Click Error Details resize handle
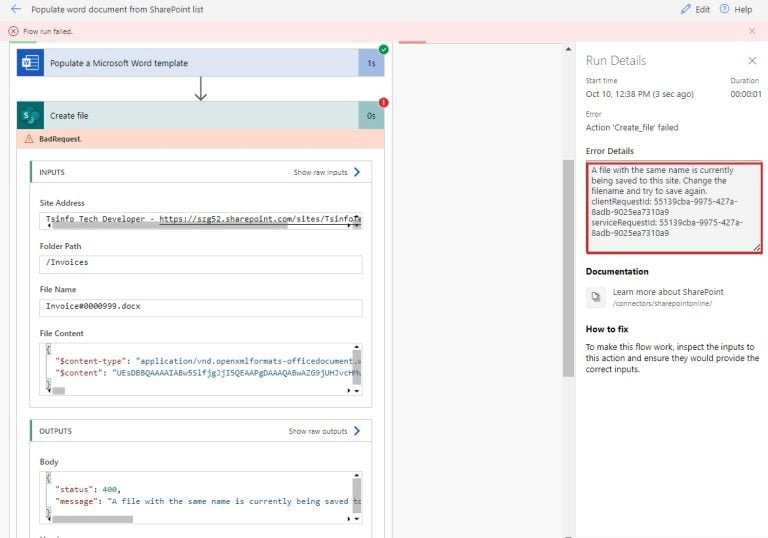768x538 pixels. click(x=757, y=248)
